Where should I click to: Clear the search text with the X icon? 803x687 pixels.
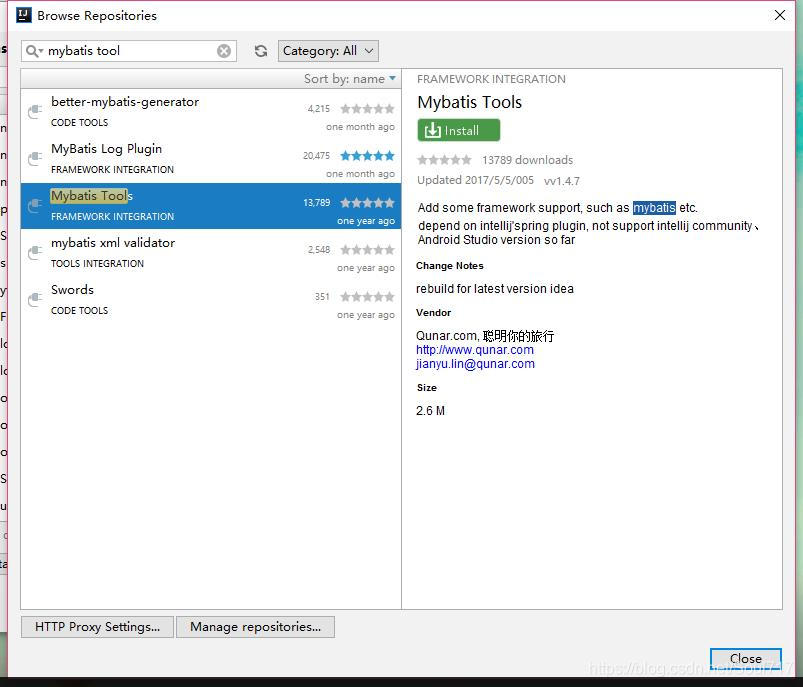tap(224, 51)
